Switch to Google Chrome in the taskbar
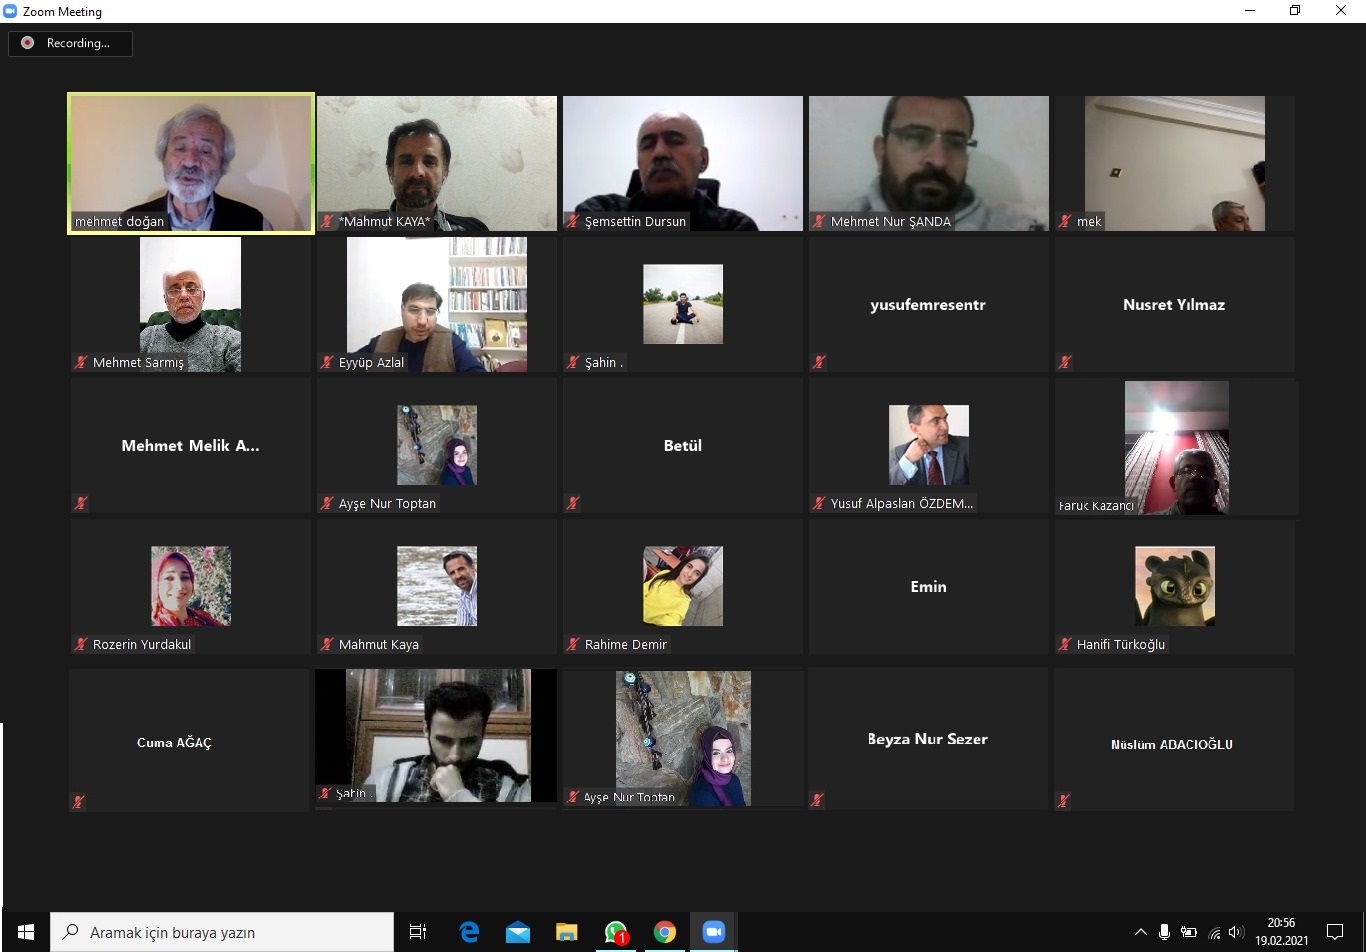 tap(665, 932)
